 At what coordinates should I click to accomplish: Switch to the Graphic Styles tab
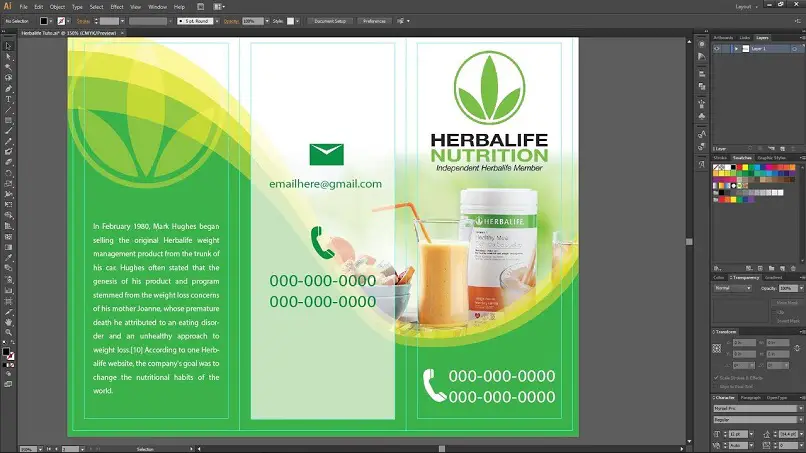tap(772, 158)
